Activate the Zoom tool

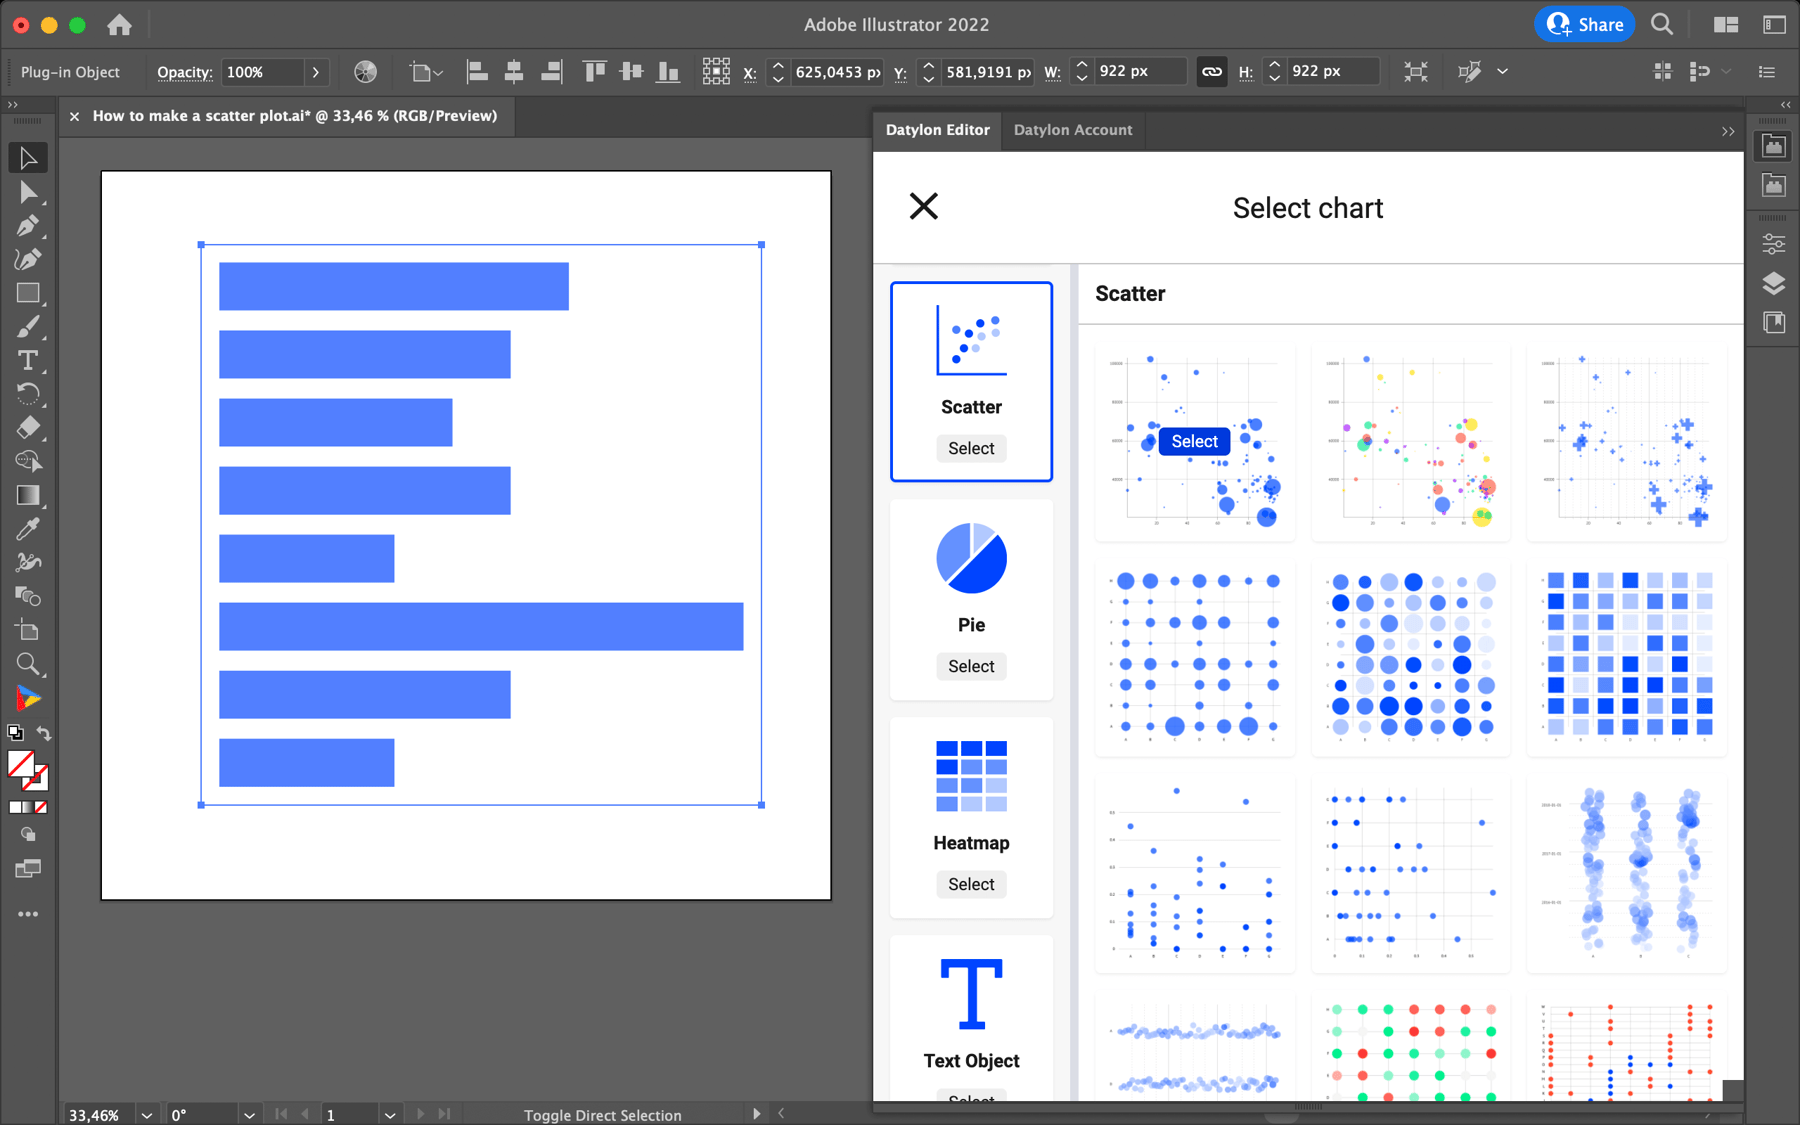28,664
